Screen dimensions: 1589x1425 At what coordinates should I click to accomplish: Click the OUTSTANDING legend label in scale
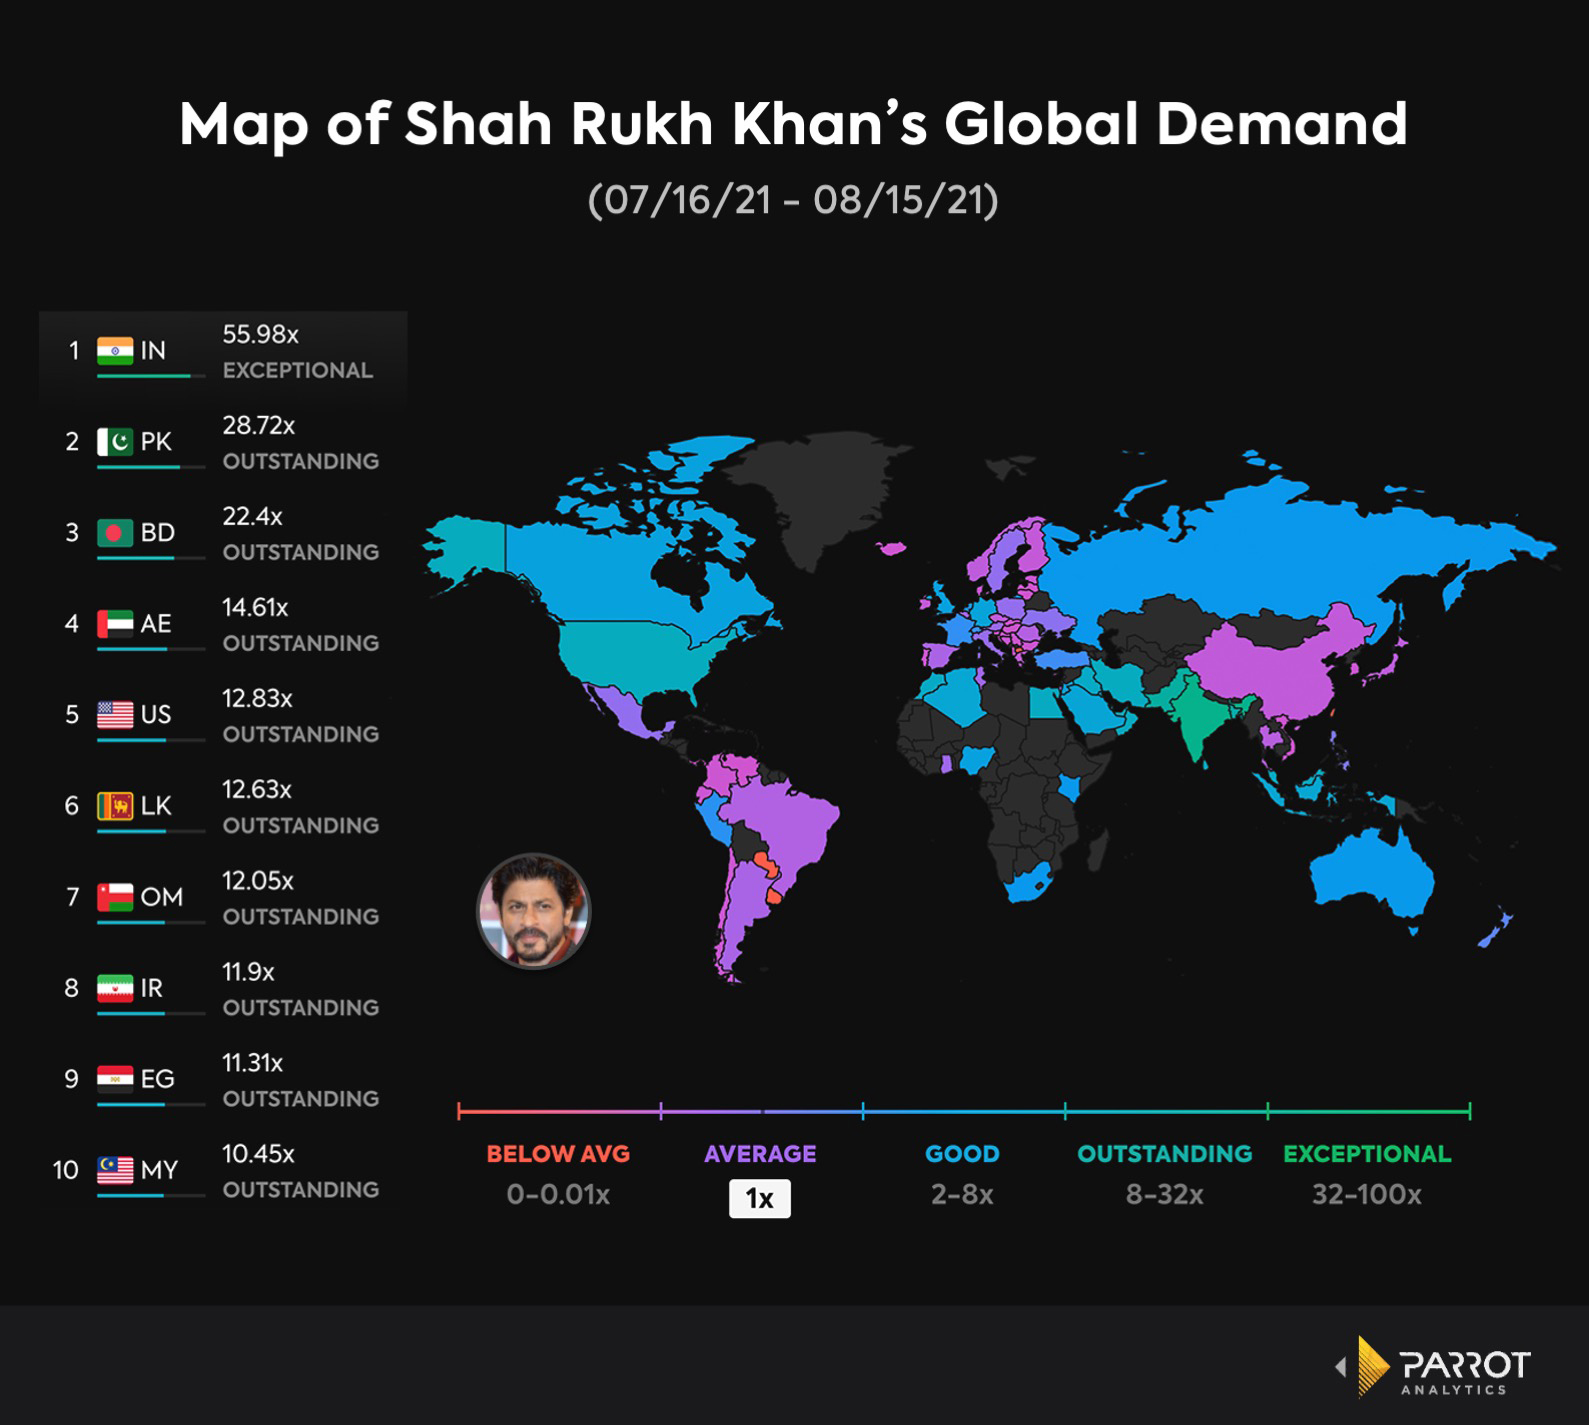1165,1153
